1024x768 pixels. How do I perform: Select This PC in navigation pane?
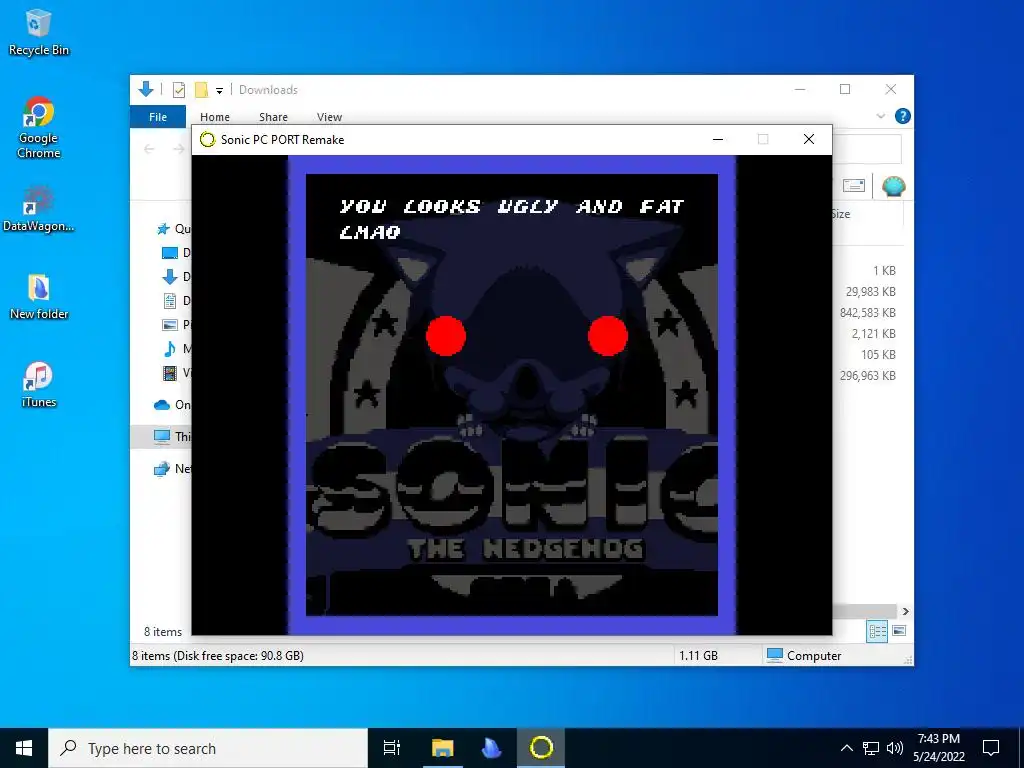pyautogui.click(x=162, y=436)
